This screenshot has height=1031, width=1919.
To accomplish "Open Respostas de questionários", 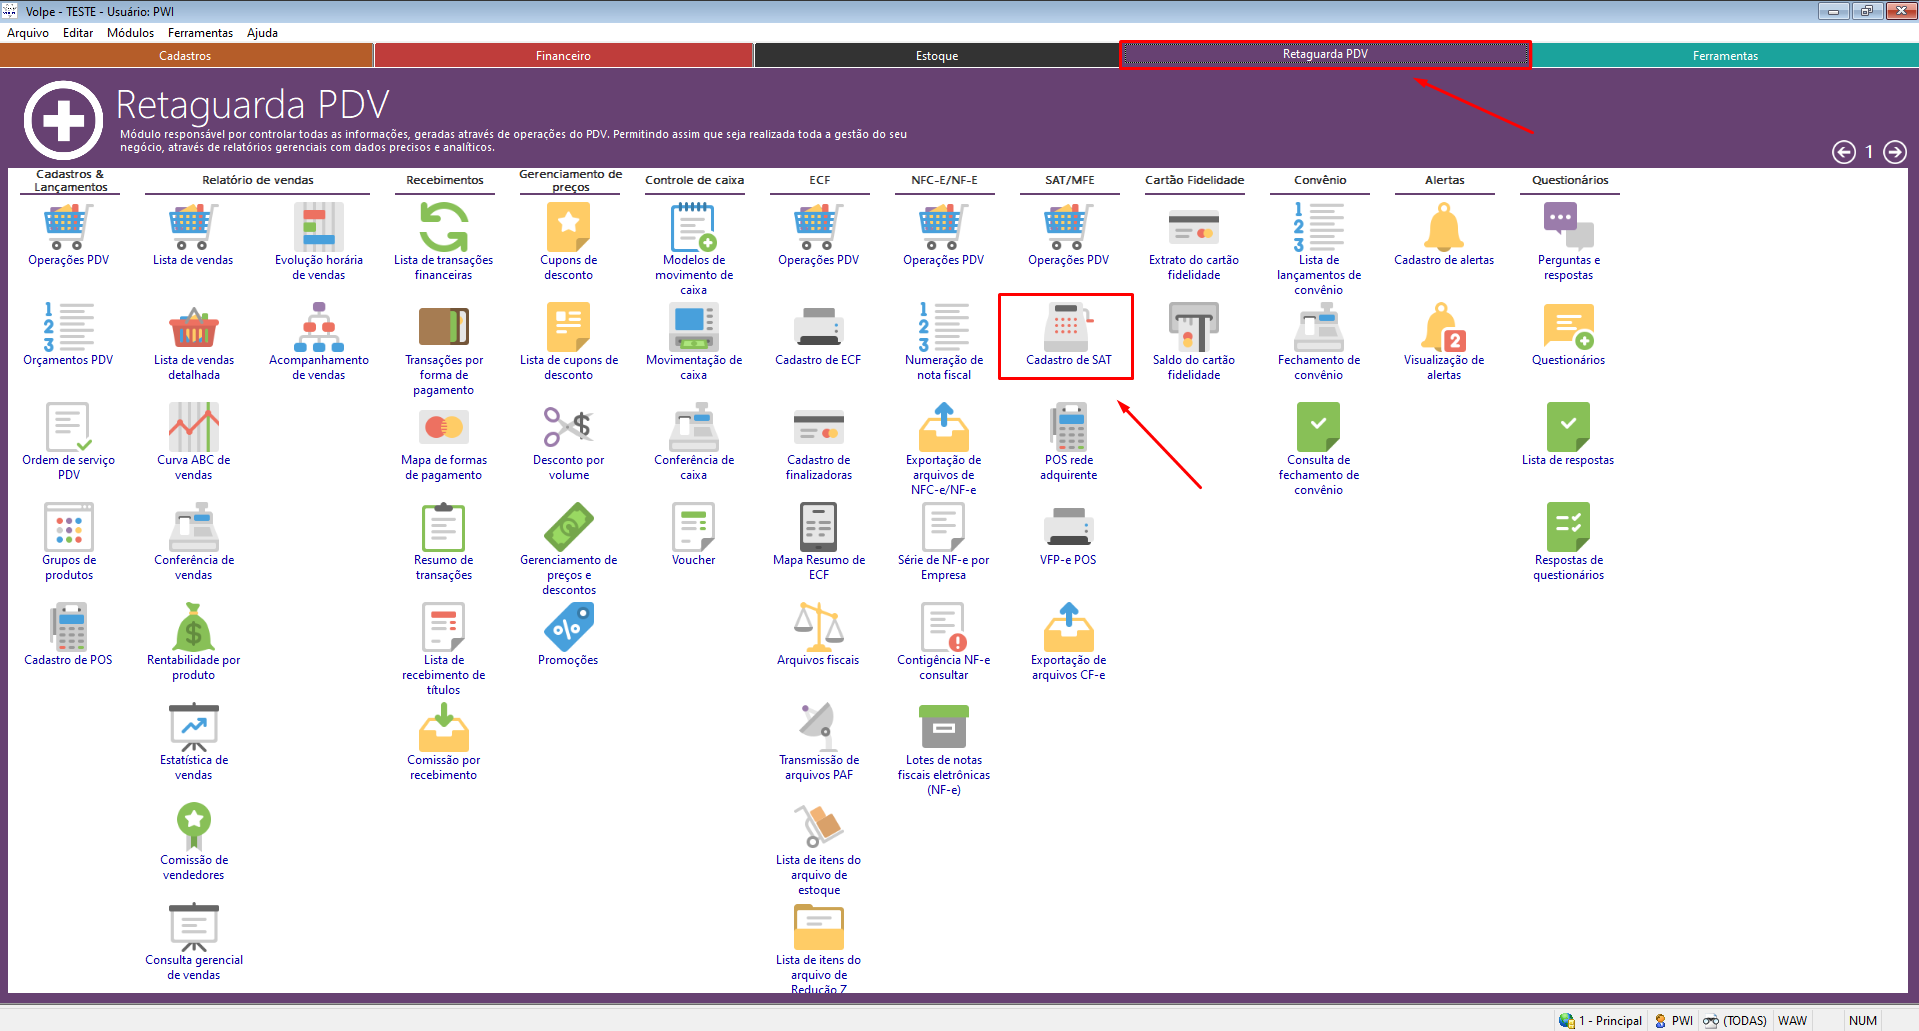I will pos(1569,542).
